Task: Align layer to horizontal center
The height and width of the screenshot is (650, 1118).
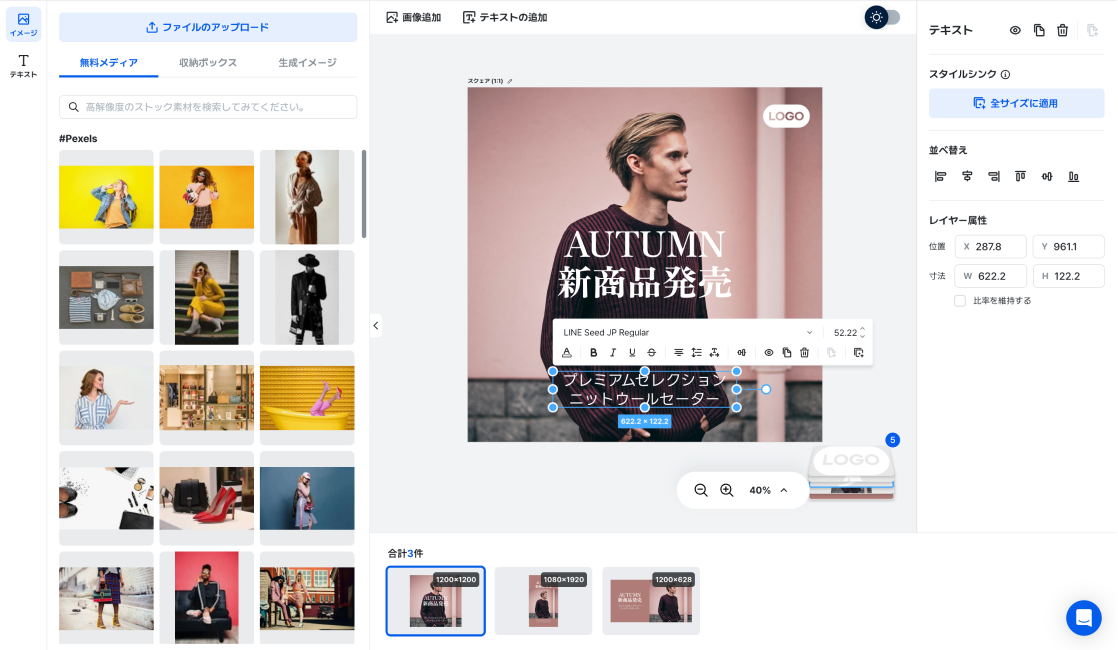Action: (x=967, y=176)
